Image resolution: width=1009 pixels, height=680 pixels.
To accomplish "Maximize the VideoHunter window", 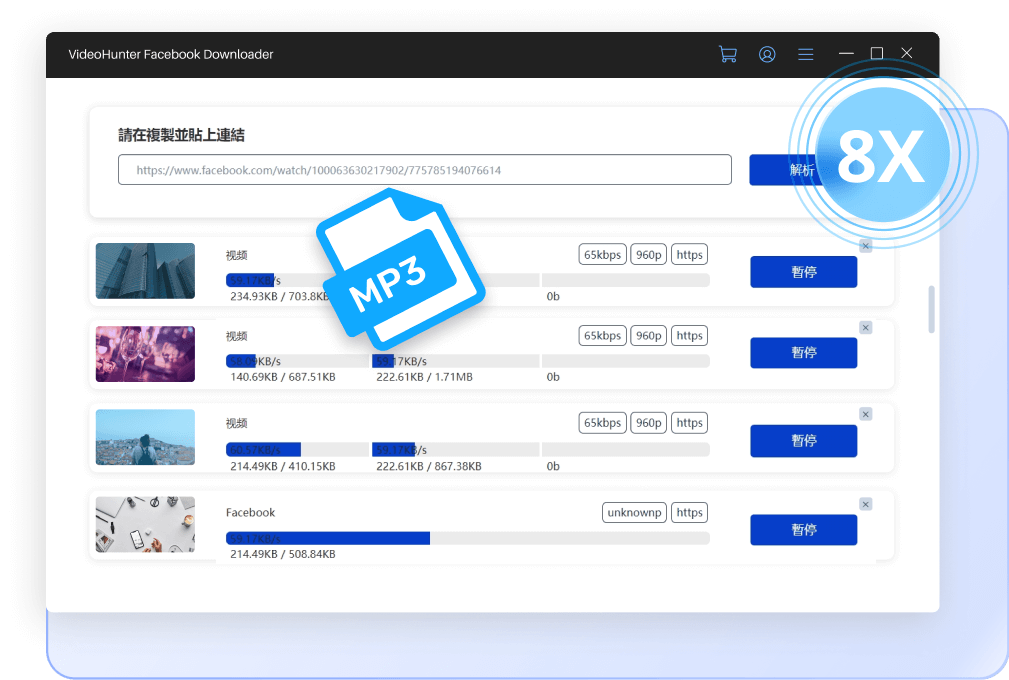I will click(x=876, y=53).
